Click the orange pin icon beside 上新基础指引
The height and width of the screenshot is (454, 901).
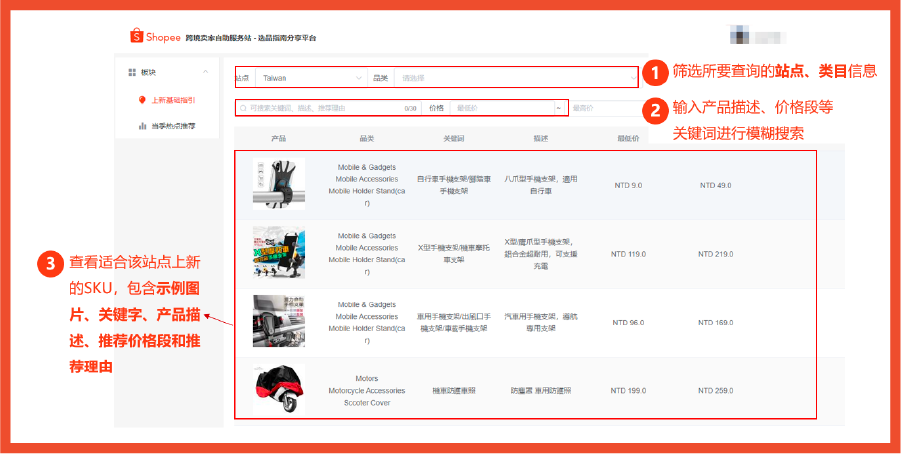(143, 100)
